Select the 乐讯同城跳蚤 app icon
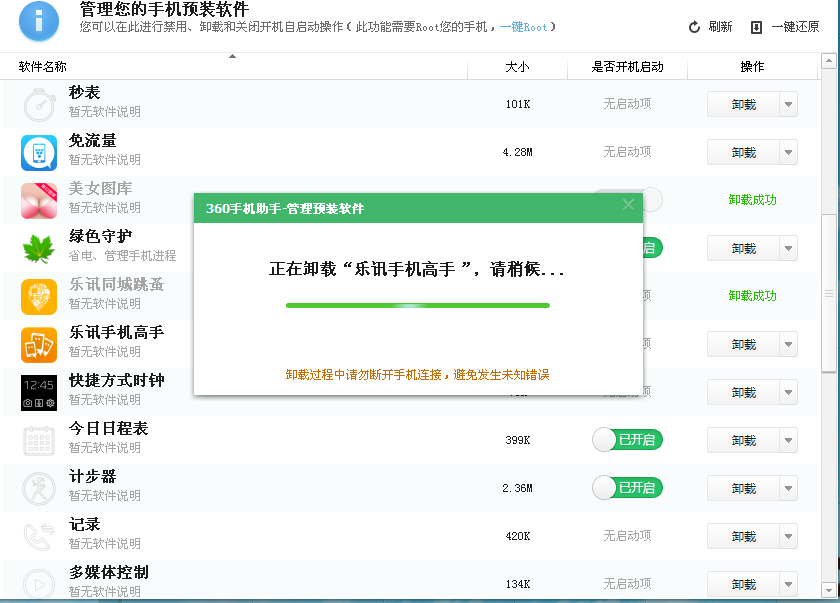Image resolution: width=840 pixels, height=603 pixels. click(39, 297)
